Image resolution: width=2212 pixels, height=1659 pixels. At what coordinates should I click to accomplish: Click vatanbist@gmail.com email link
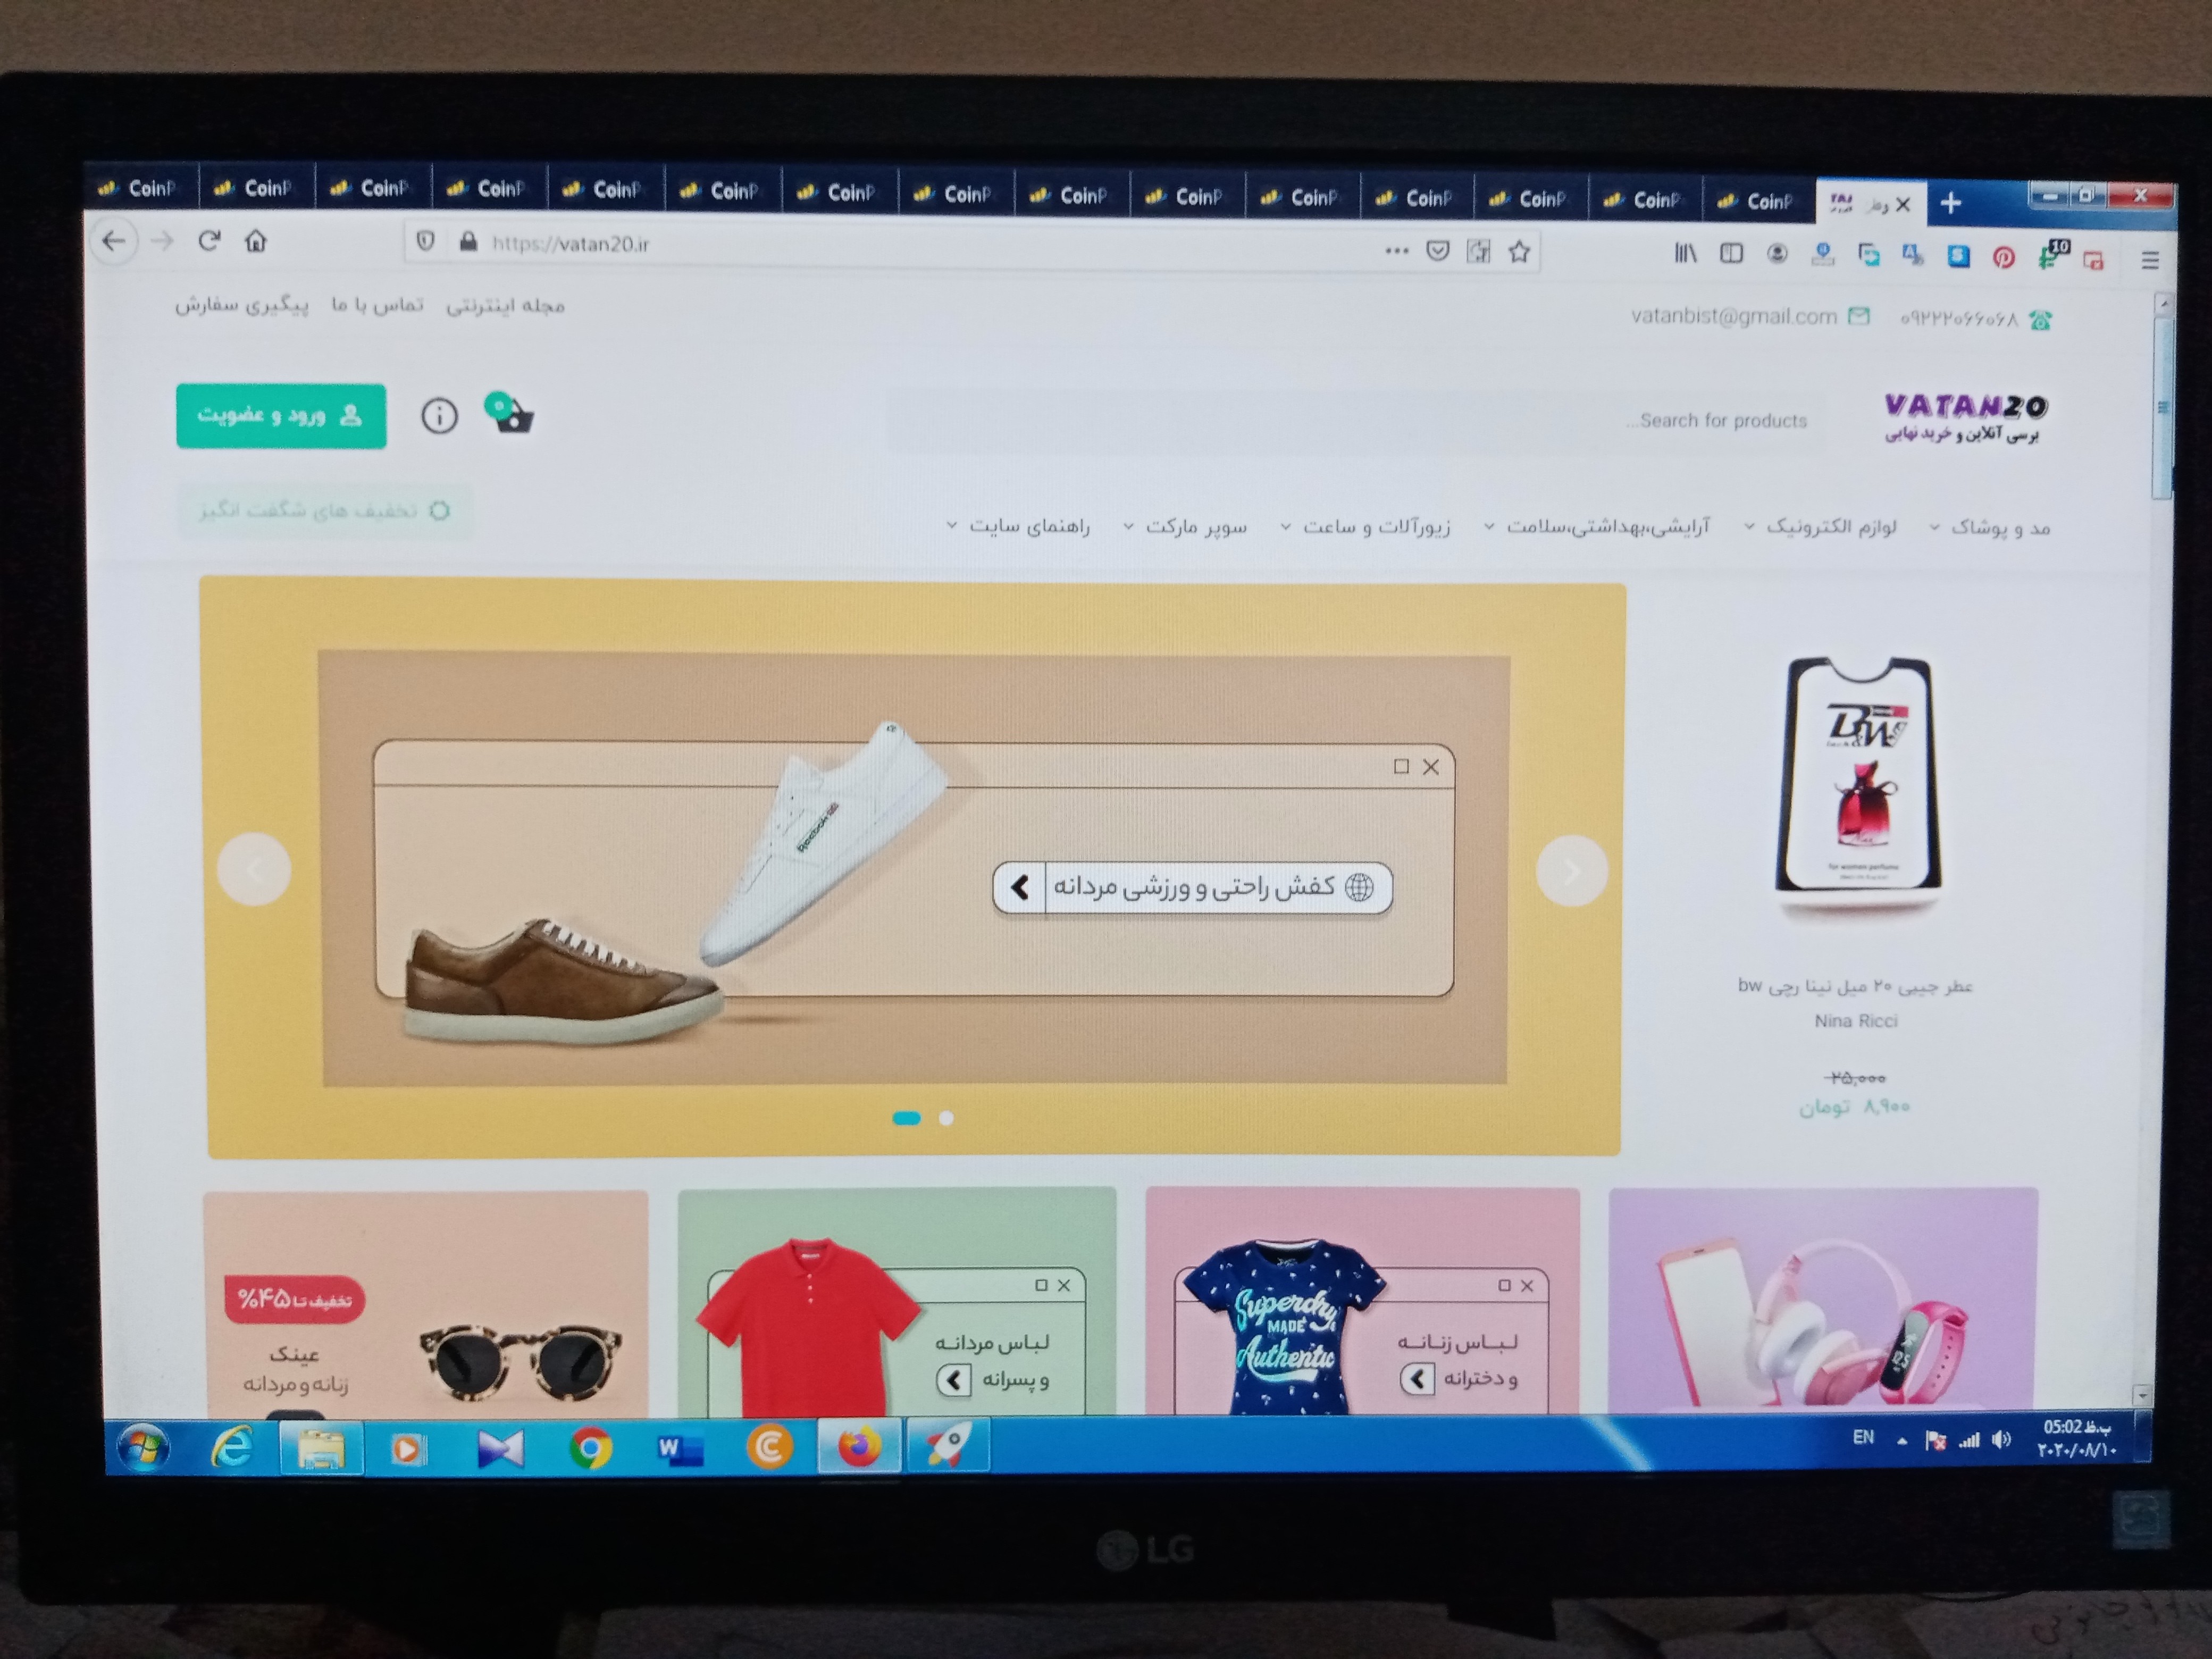[x=1733, y=316]
